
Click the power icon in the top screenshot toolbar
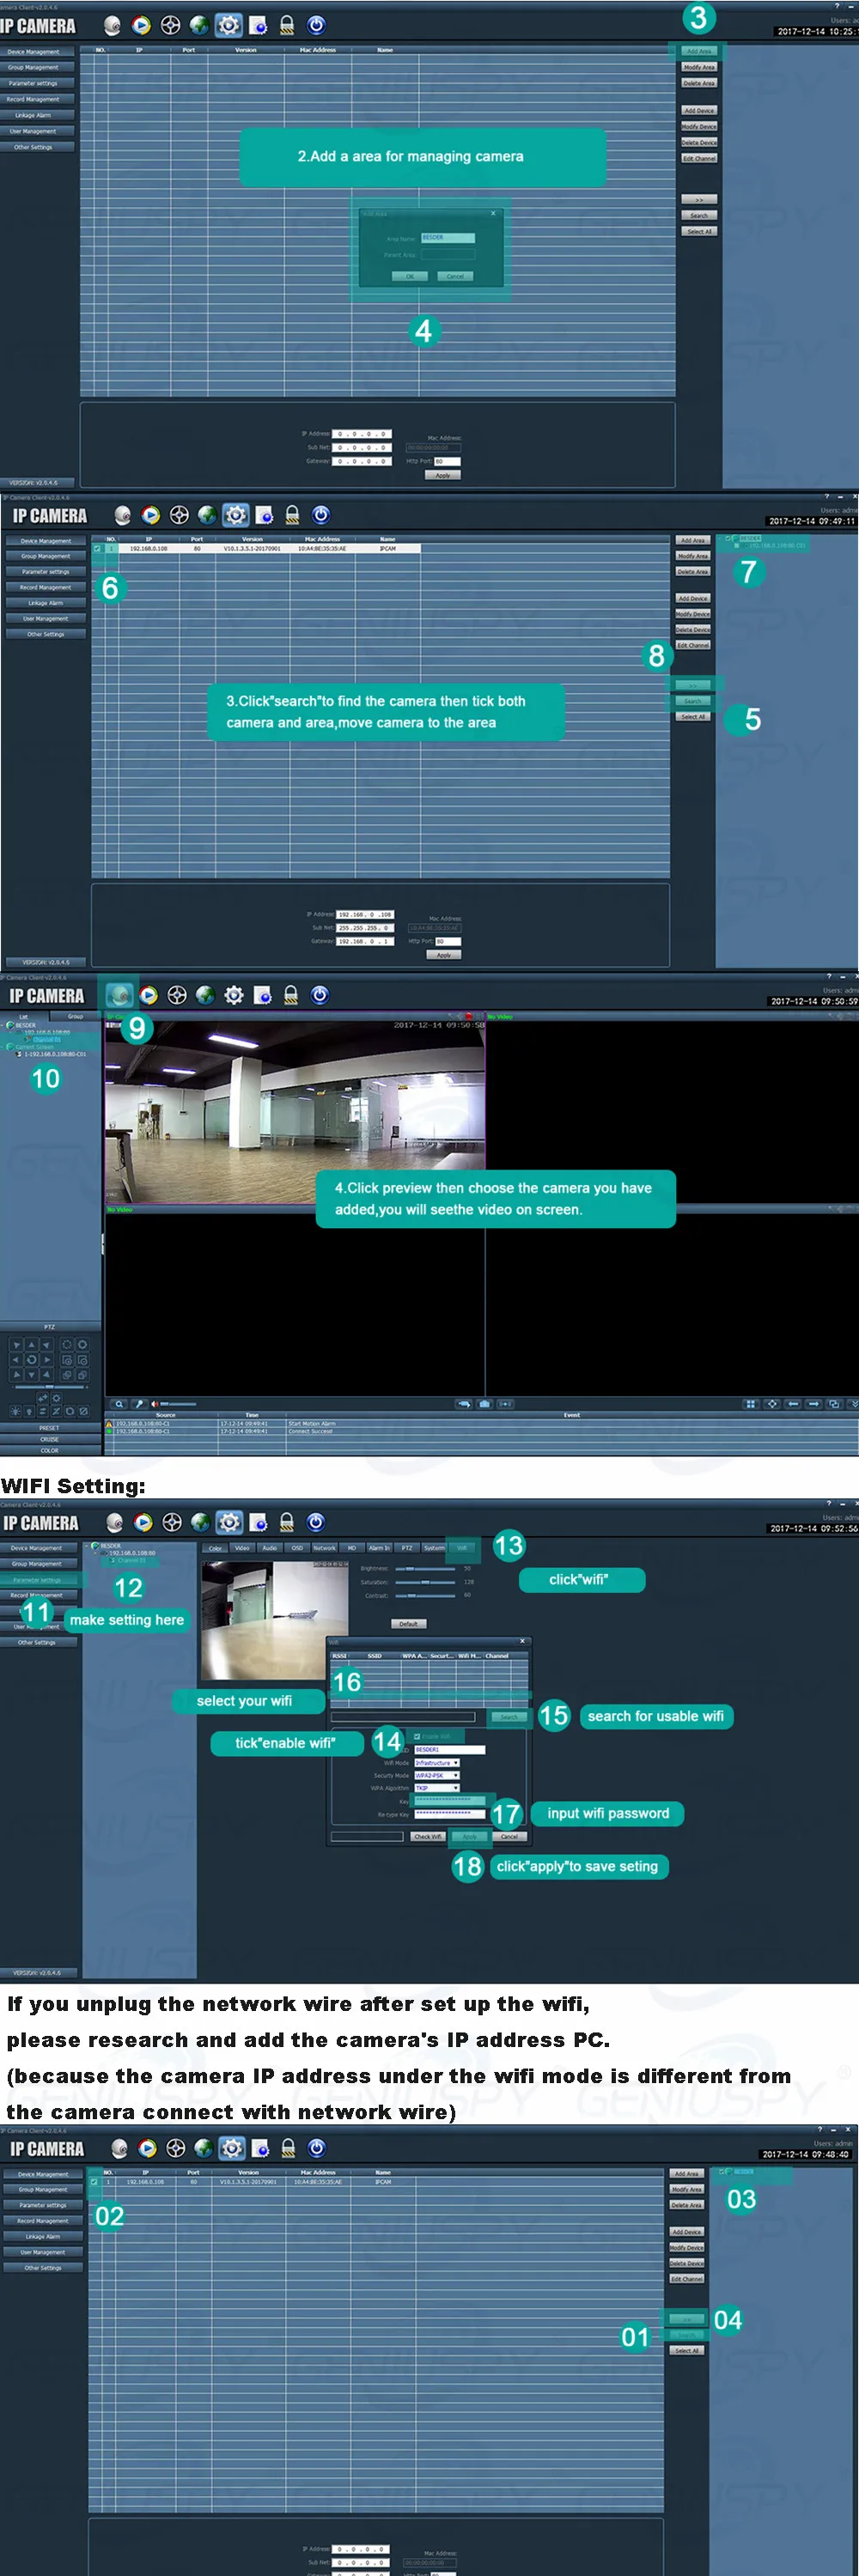pos(316,26)
